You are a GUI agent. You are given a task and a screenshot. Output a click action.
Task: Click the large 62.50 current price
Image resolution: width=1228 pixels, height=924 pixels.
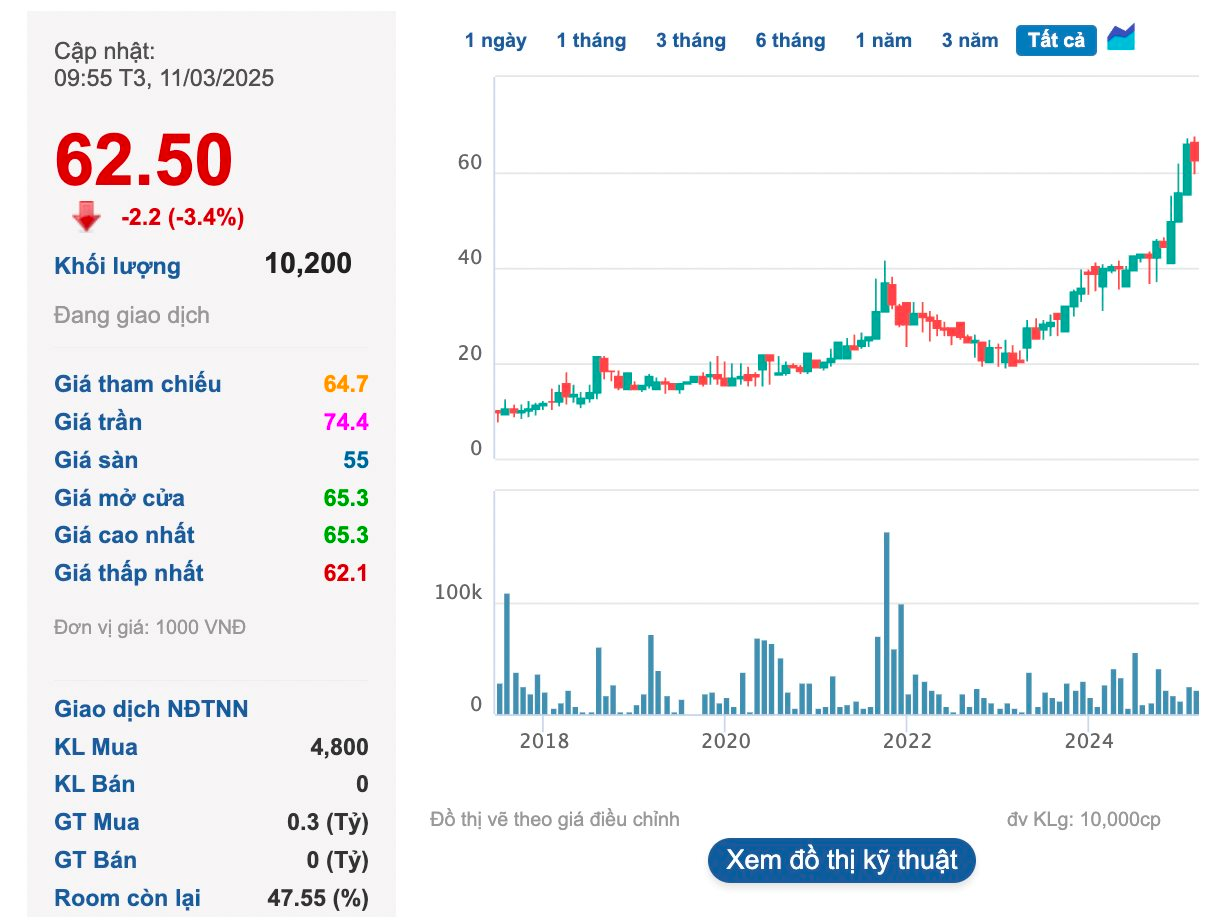tap(144, 160)
